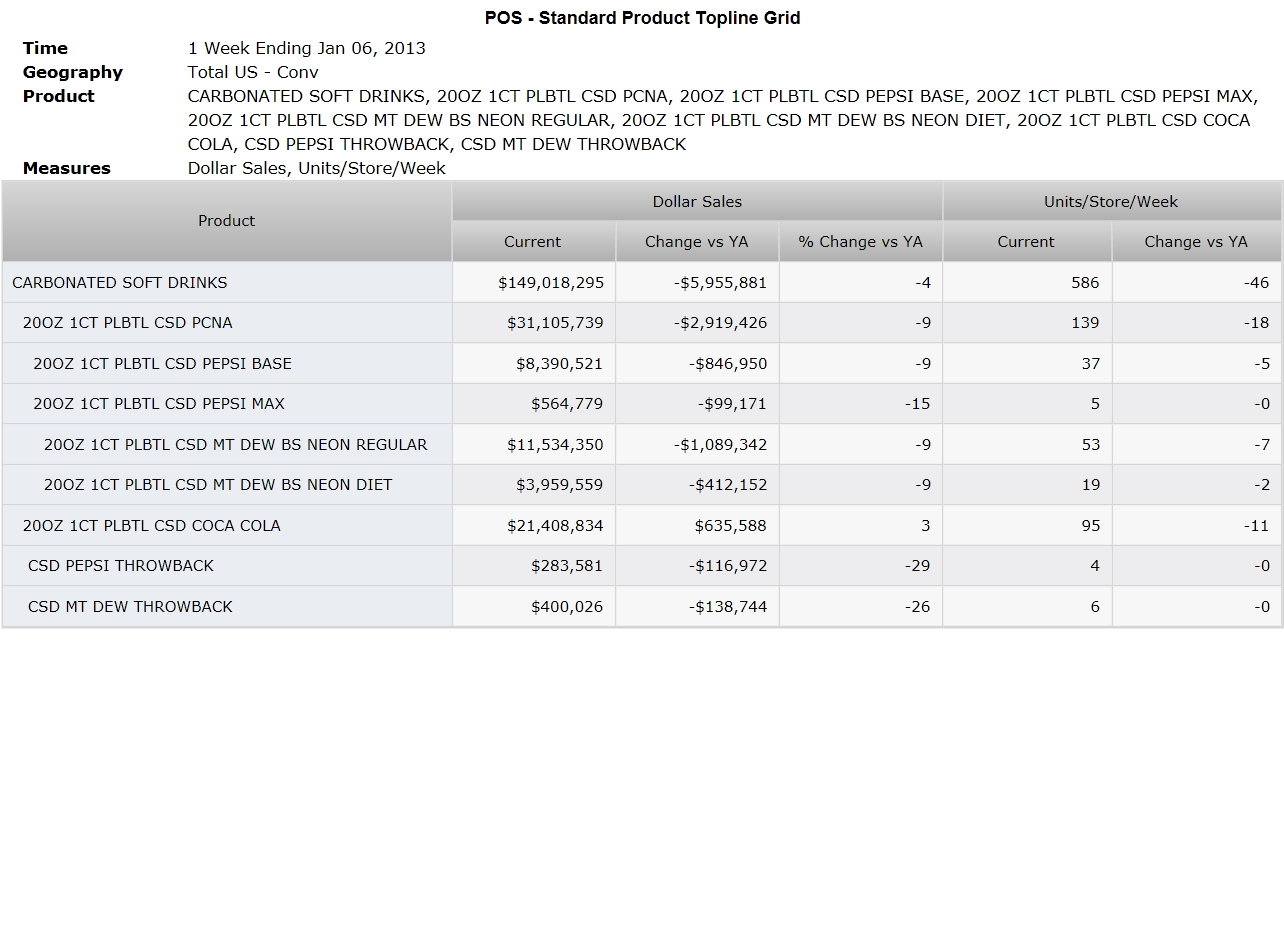Select the CARBONATED SOFT DRINKS row
This screenshot has width=1284, height=946.
tap(642, 283)
